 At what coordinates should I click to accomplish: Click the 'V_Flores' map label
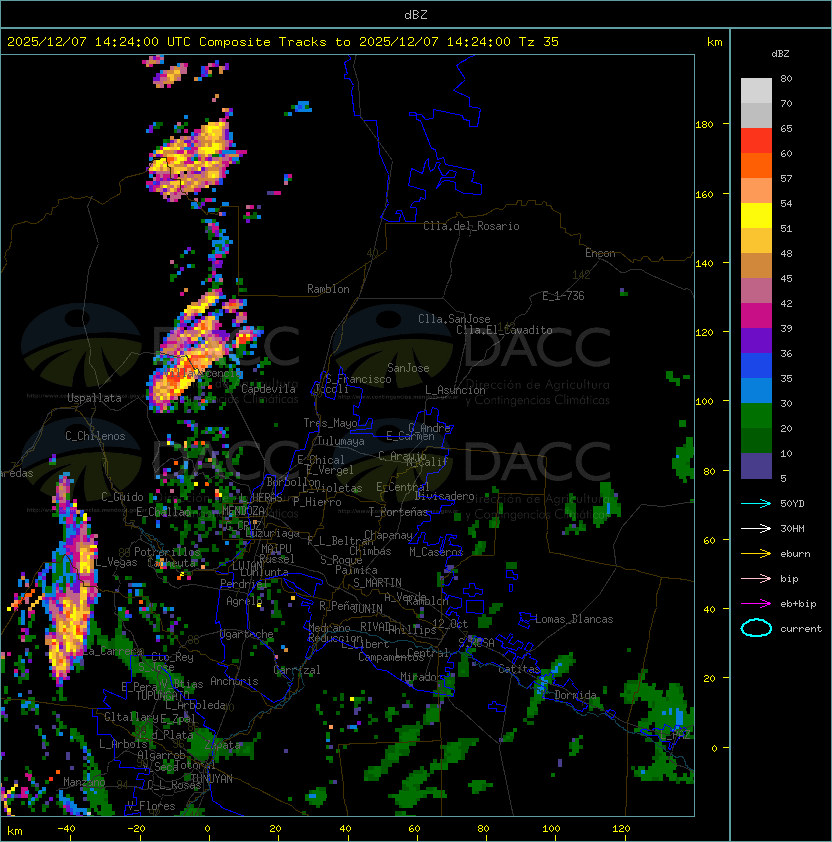pos(151,806)
